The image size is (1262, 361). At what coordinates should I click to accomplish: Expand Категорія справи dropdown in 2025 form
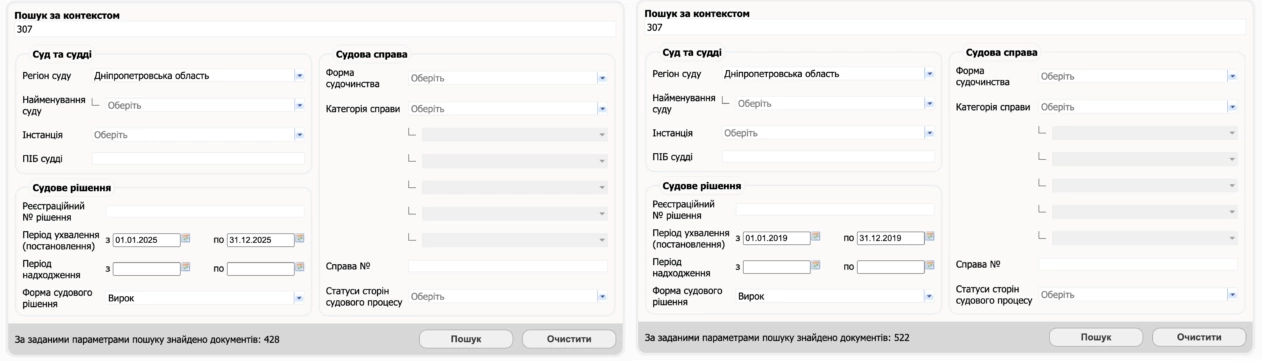tap(602, 108)
